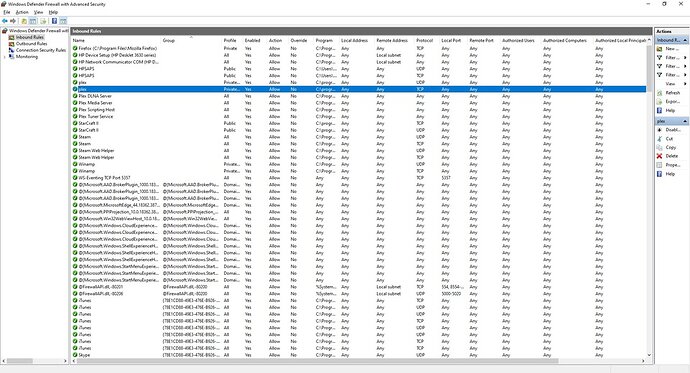
Task: Click the Connection Security Rules tree icon
Action: (11, 50)
